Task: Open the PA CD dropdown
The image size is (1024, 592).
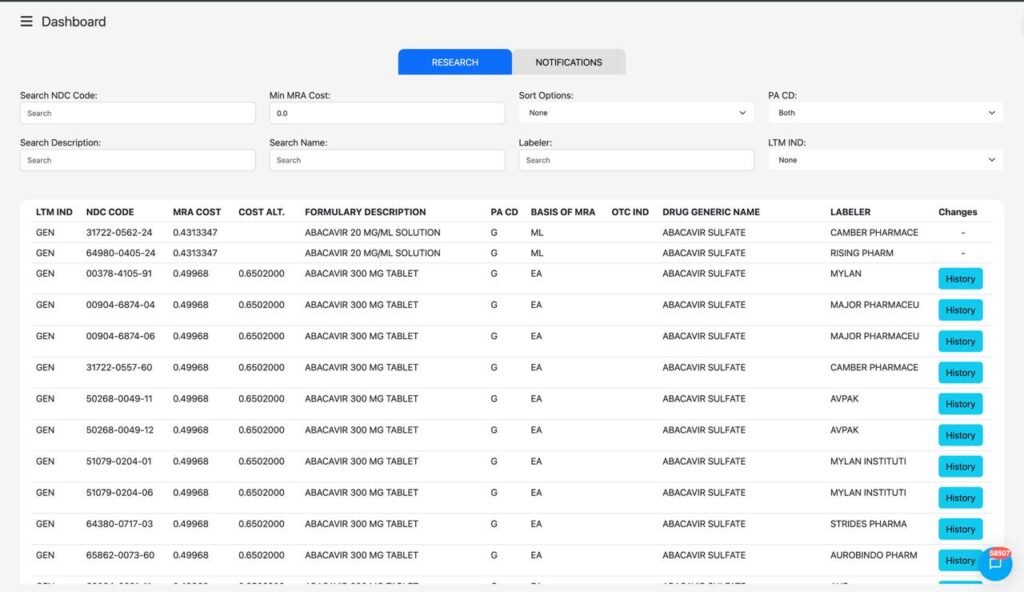Action: (885, 113)
